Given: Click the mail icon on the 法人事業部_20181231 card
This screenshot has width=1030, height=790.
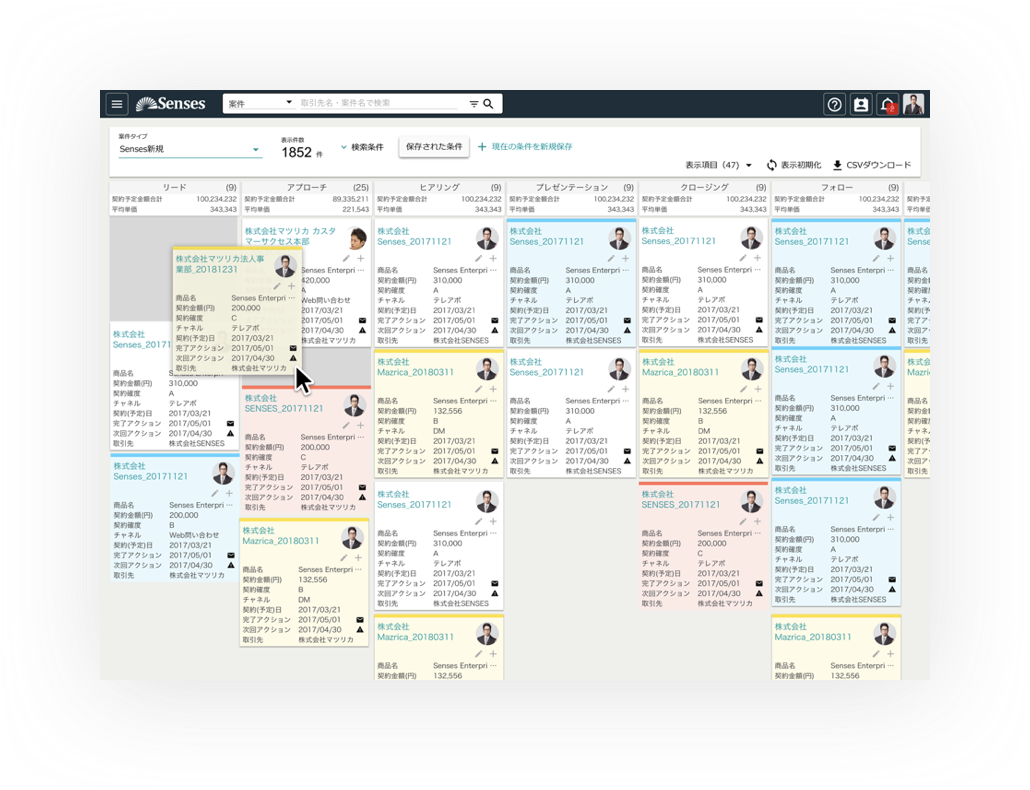Looking at the screenshot, I should [293, 348].
